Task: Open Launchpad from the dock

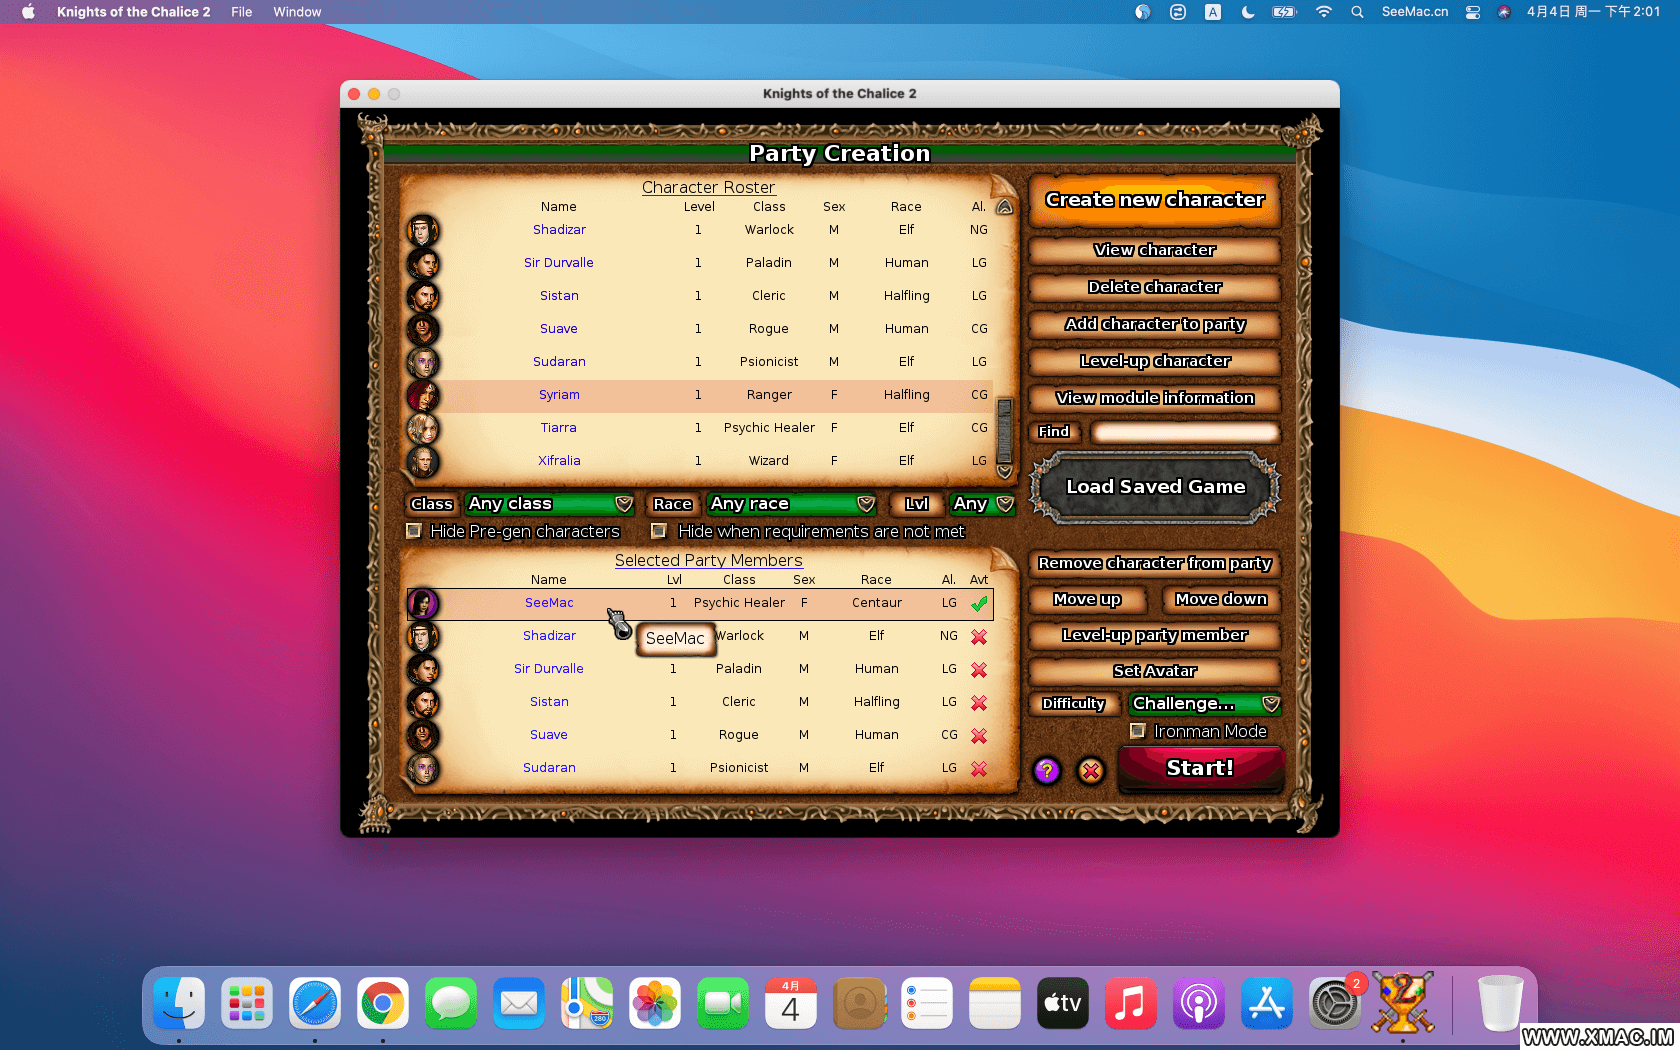Action: tap(247, 1003)
